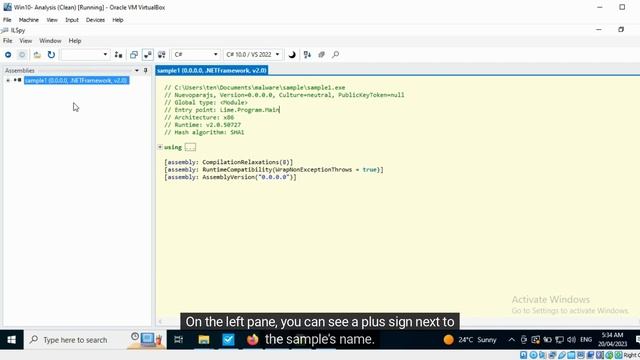Viewport: 640px width, 360px height.
Task: Click the Hash algorithm: SHA1 comment
Action: click(x=204, y=132)
